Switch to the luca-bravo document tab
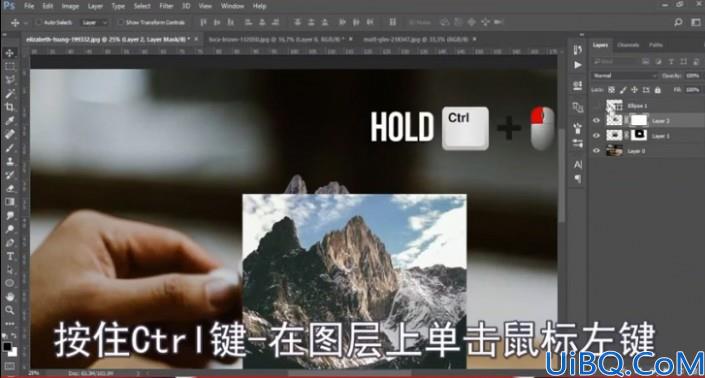Viewport: 705px width, 378px height. tap(277, 39)
